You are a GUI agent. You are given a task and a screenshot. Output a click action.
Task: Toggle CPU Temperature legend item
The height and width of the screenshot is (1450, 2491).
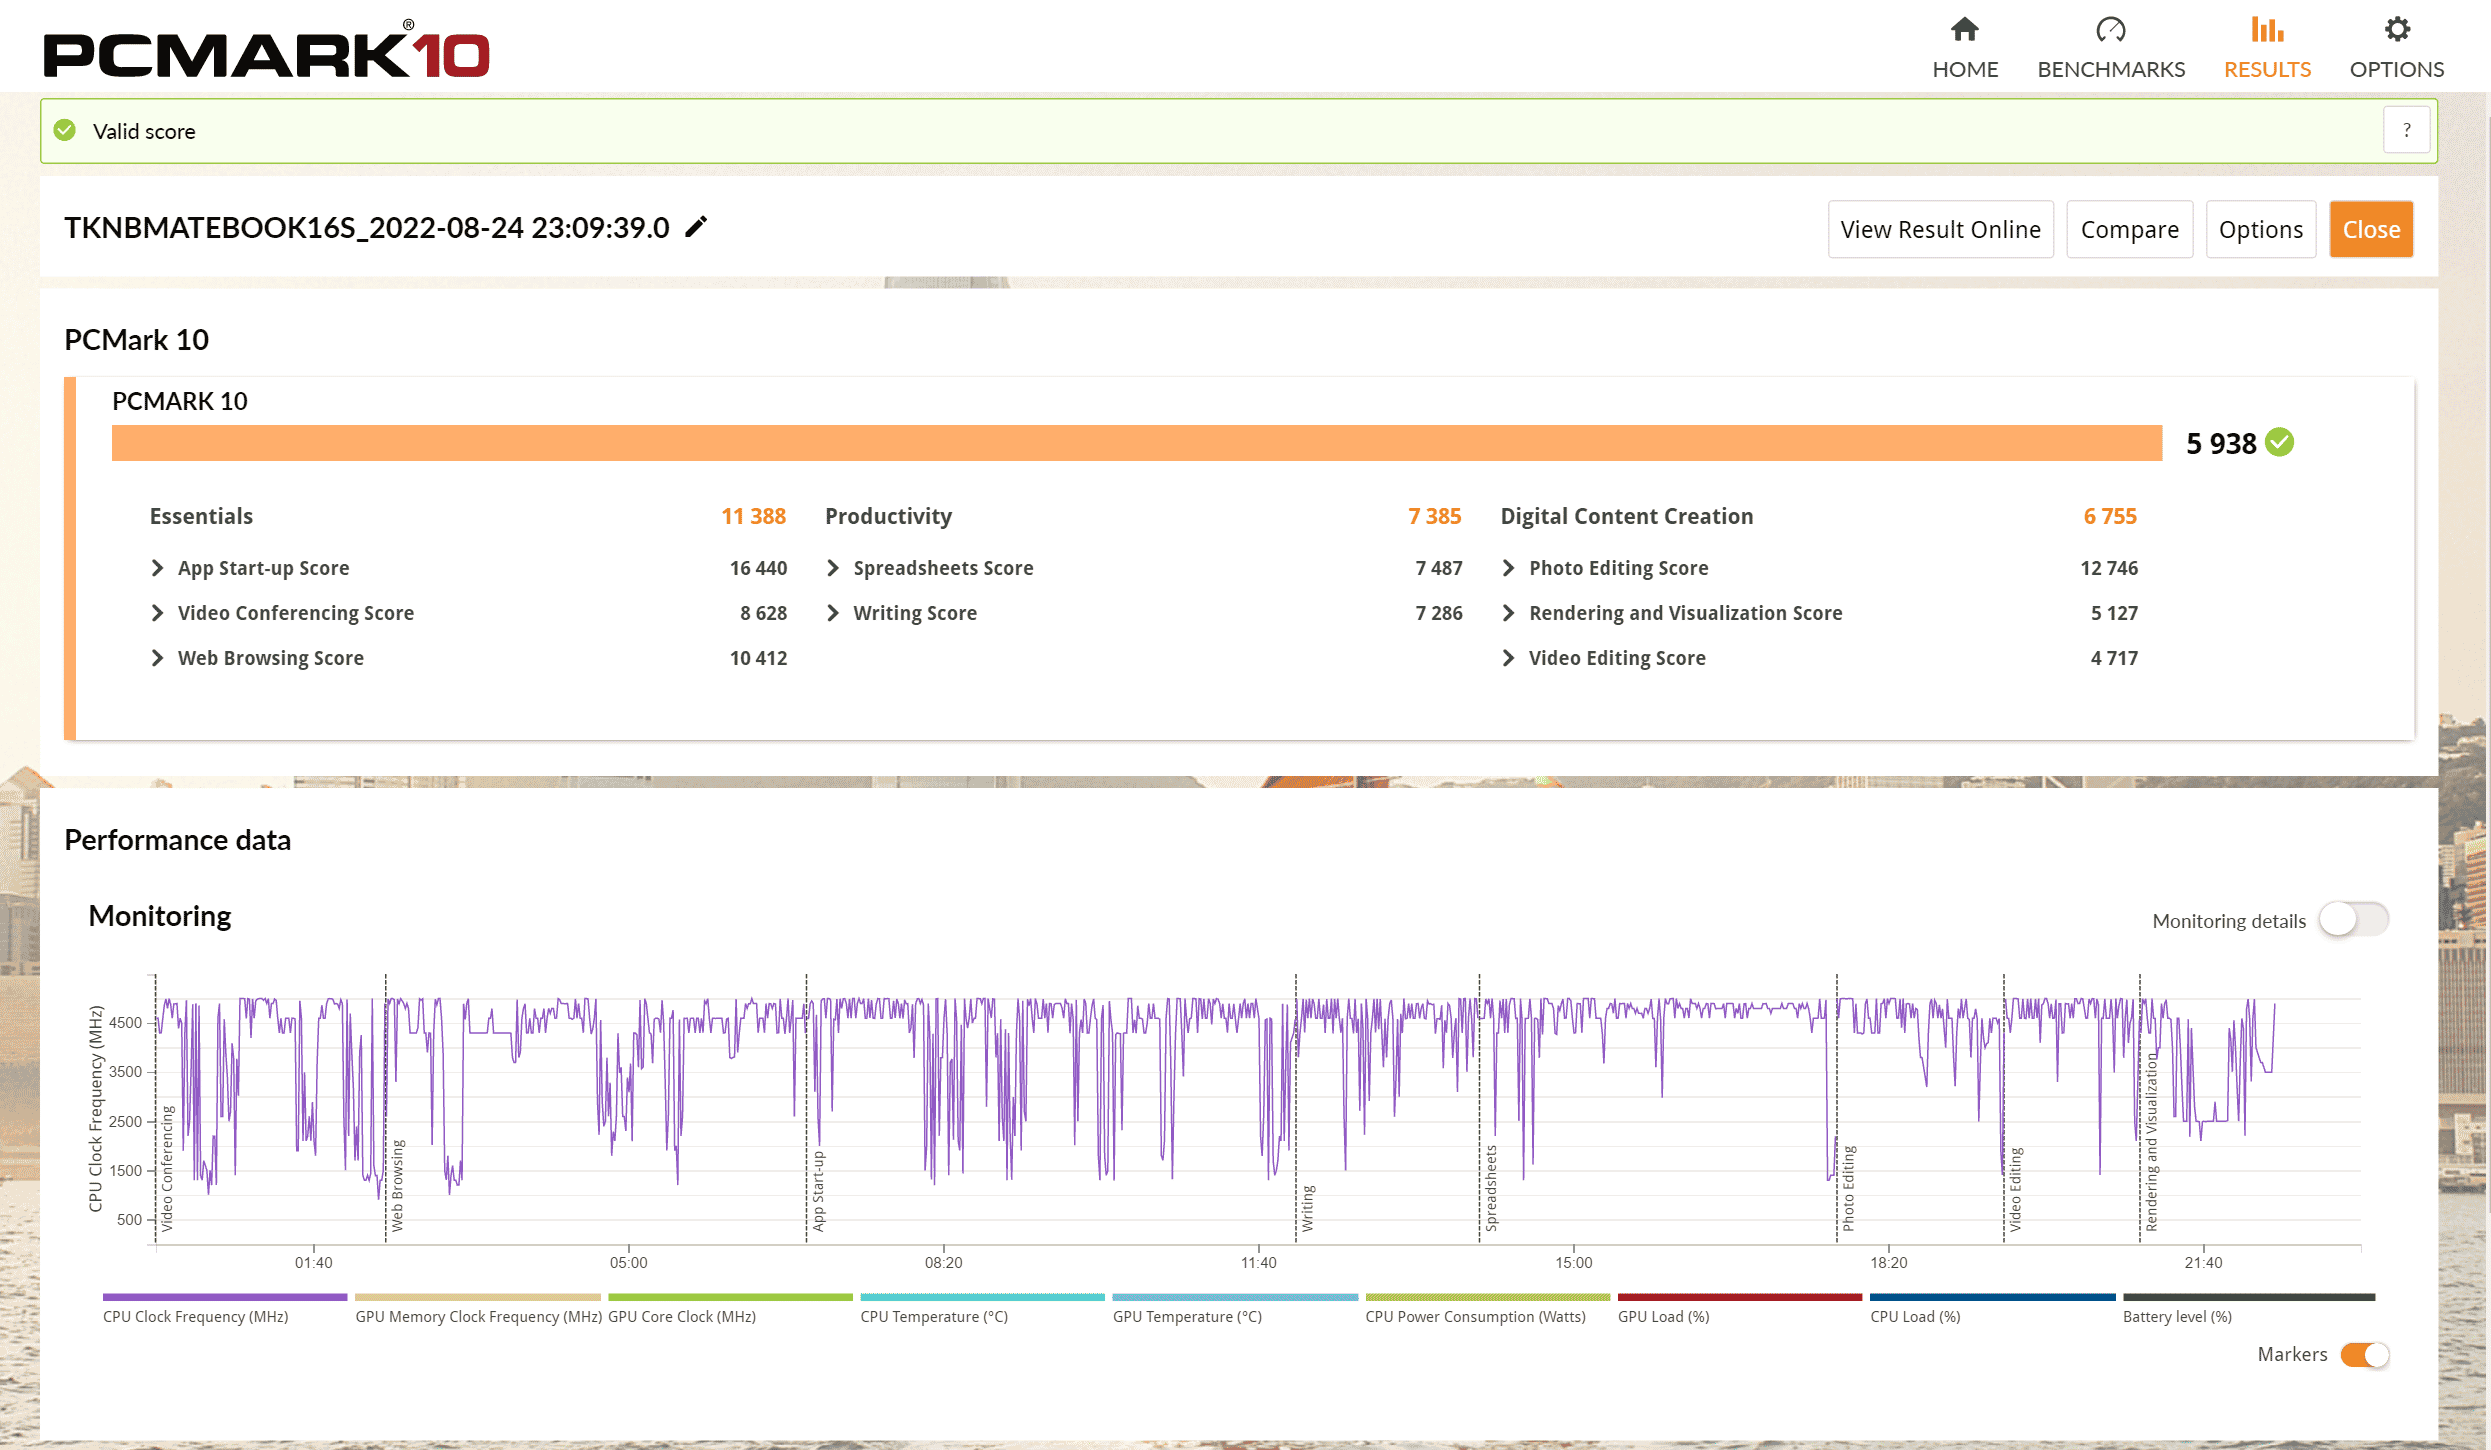click(933, 1316)
